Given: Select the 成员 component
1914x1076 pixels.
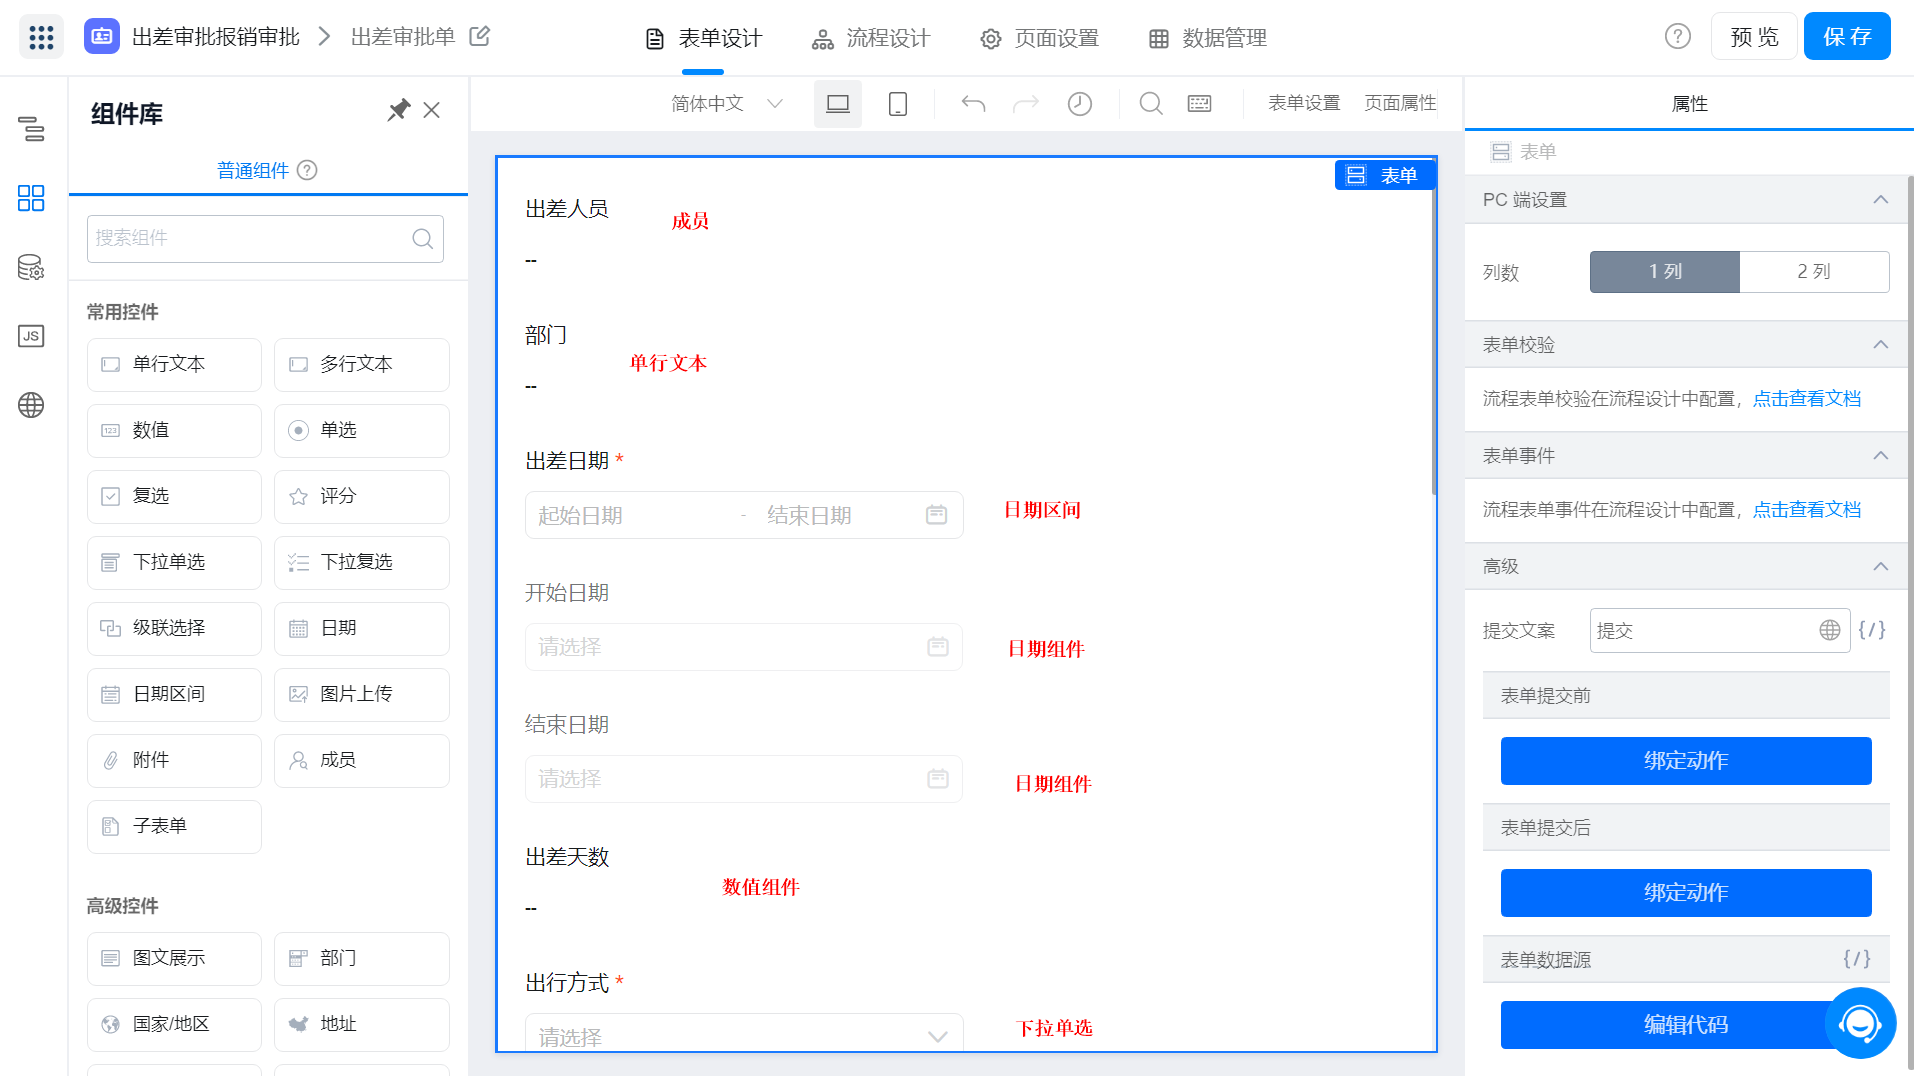Looking at the screenshot, I should click(x=362, y=760).
